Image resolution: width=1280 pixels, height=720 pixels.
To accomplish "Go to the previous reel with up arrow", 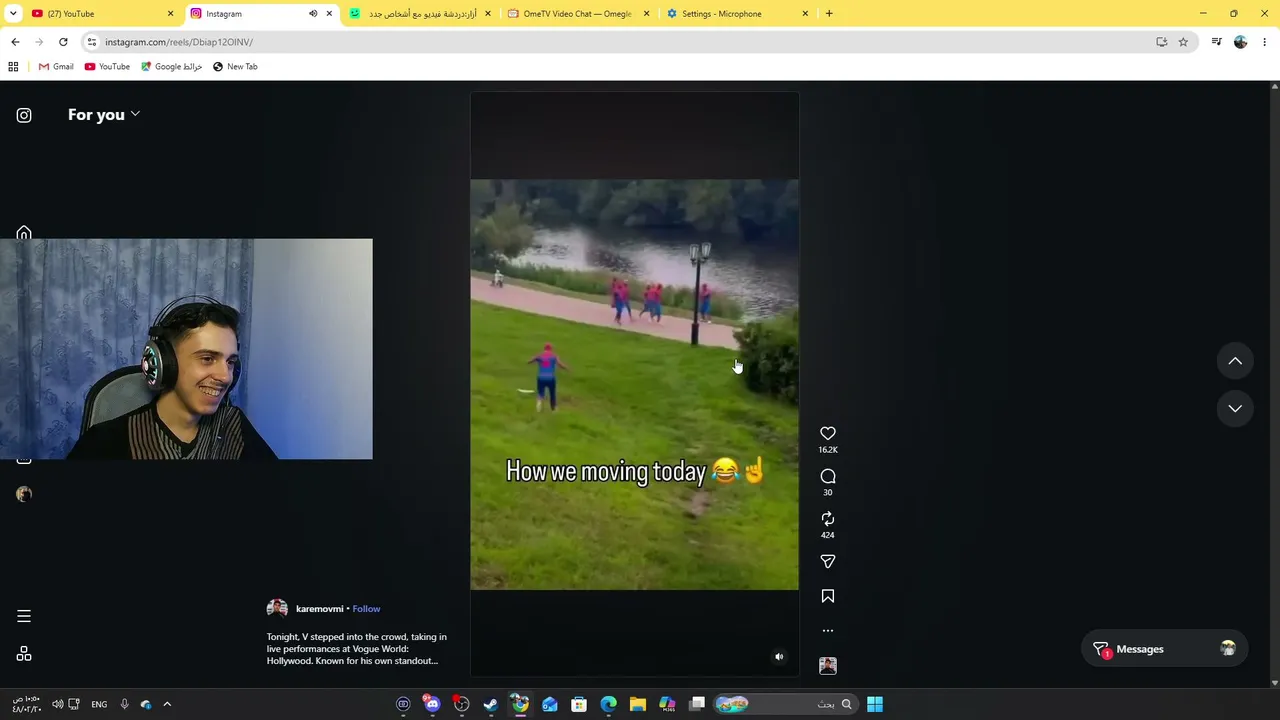I will (x=1235, y=361).
